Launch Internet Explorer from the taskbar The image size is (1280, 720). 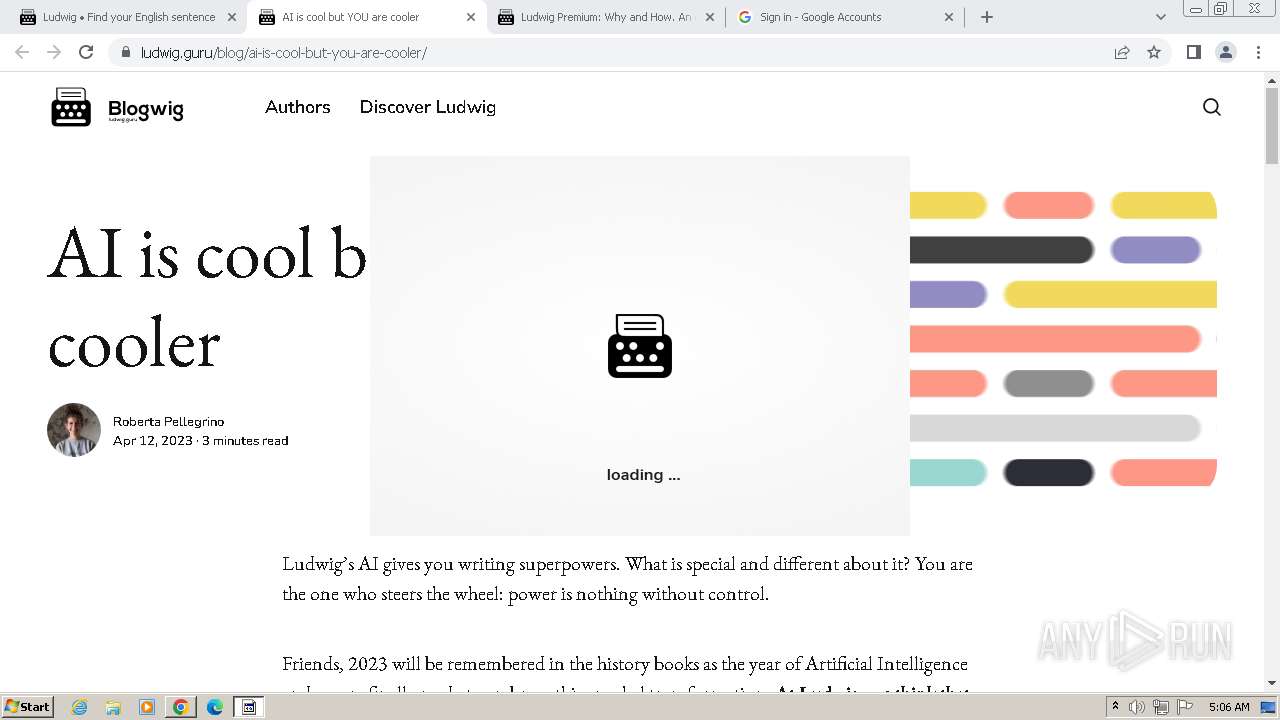(x=79, y=707)
